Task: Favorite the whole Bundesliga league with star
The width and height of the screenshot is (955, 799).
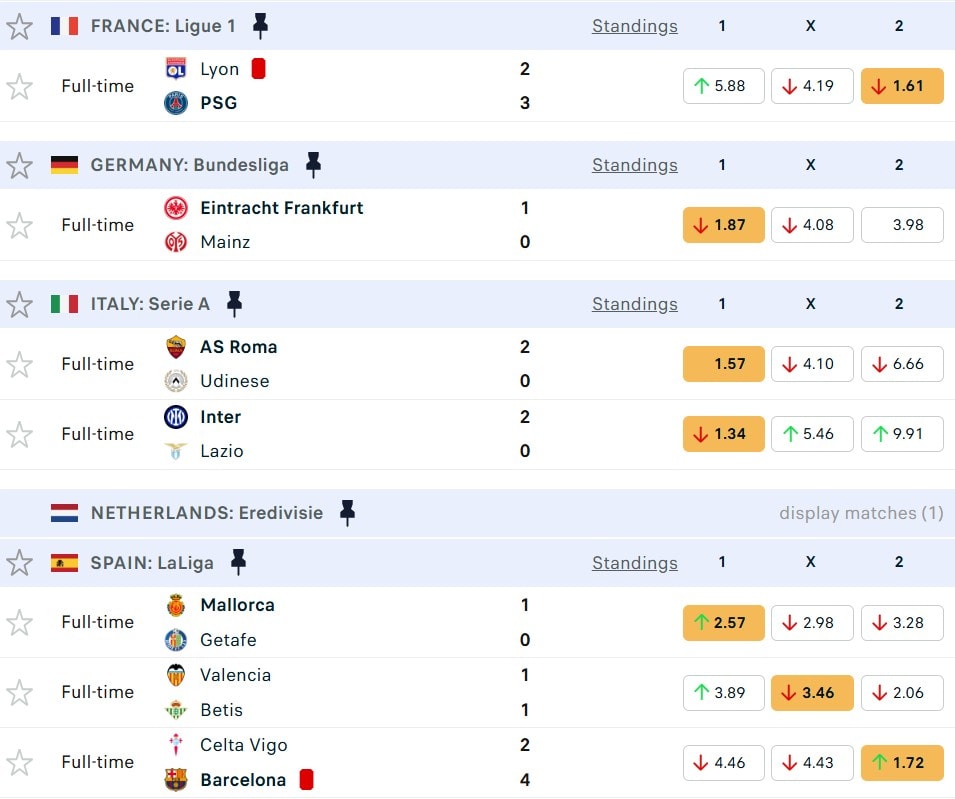Action: pyautogui.click(x=19, y=165)
